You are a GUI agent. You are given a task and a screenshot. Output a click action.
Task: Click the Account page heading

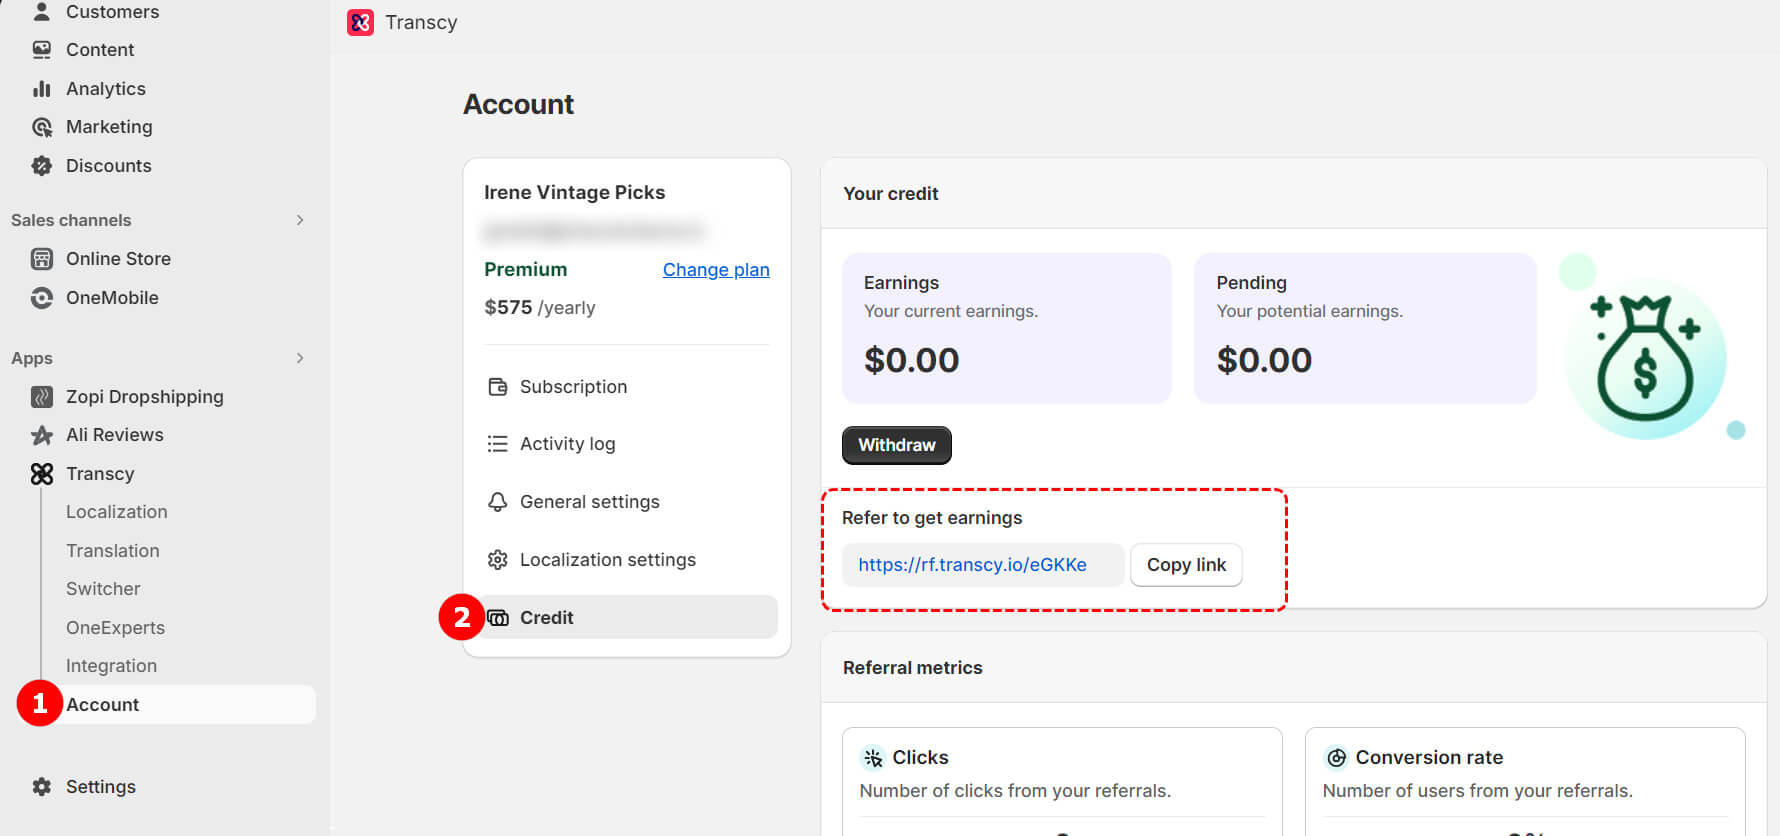tap(518, 104)
